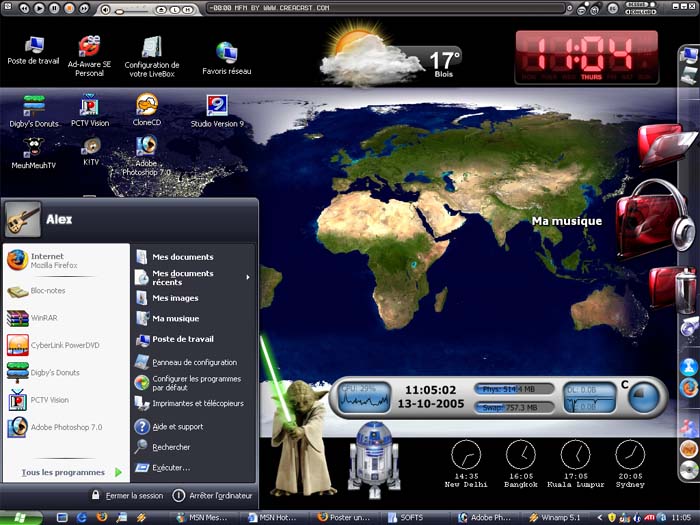Click the red digital clock widget
700x525 pixels.
[x=587, y=57]
